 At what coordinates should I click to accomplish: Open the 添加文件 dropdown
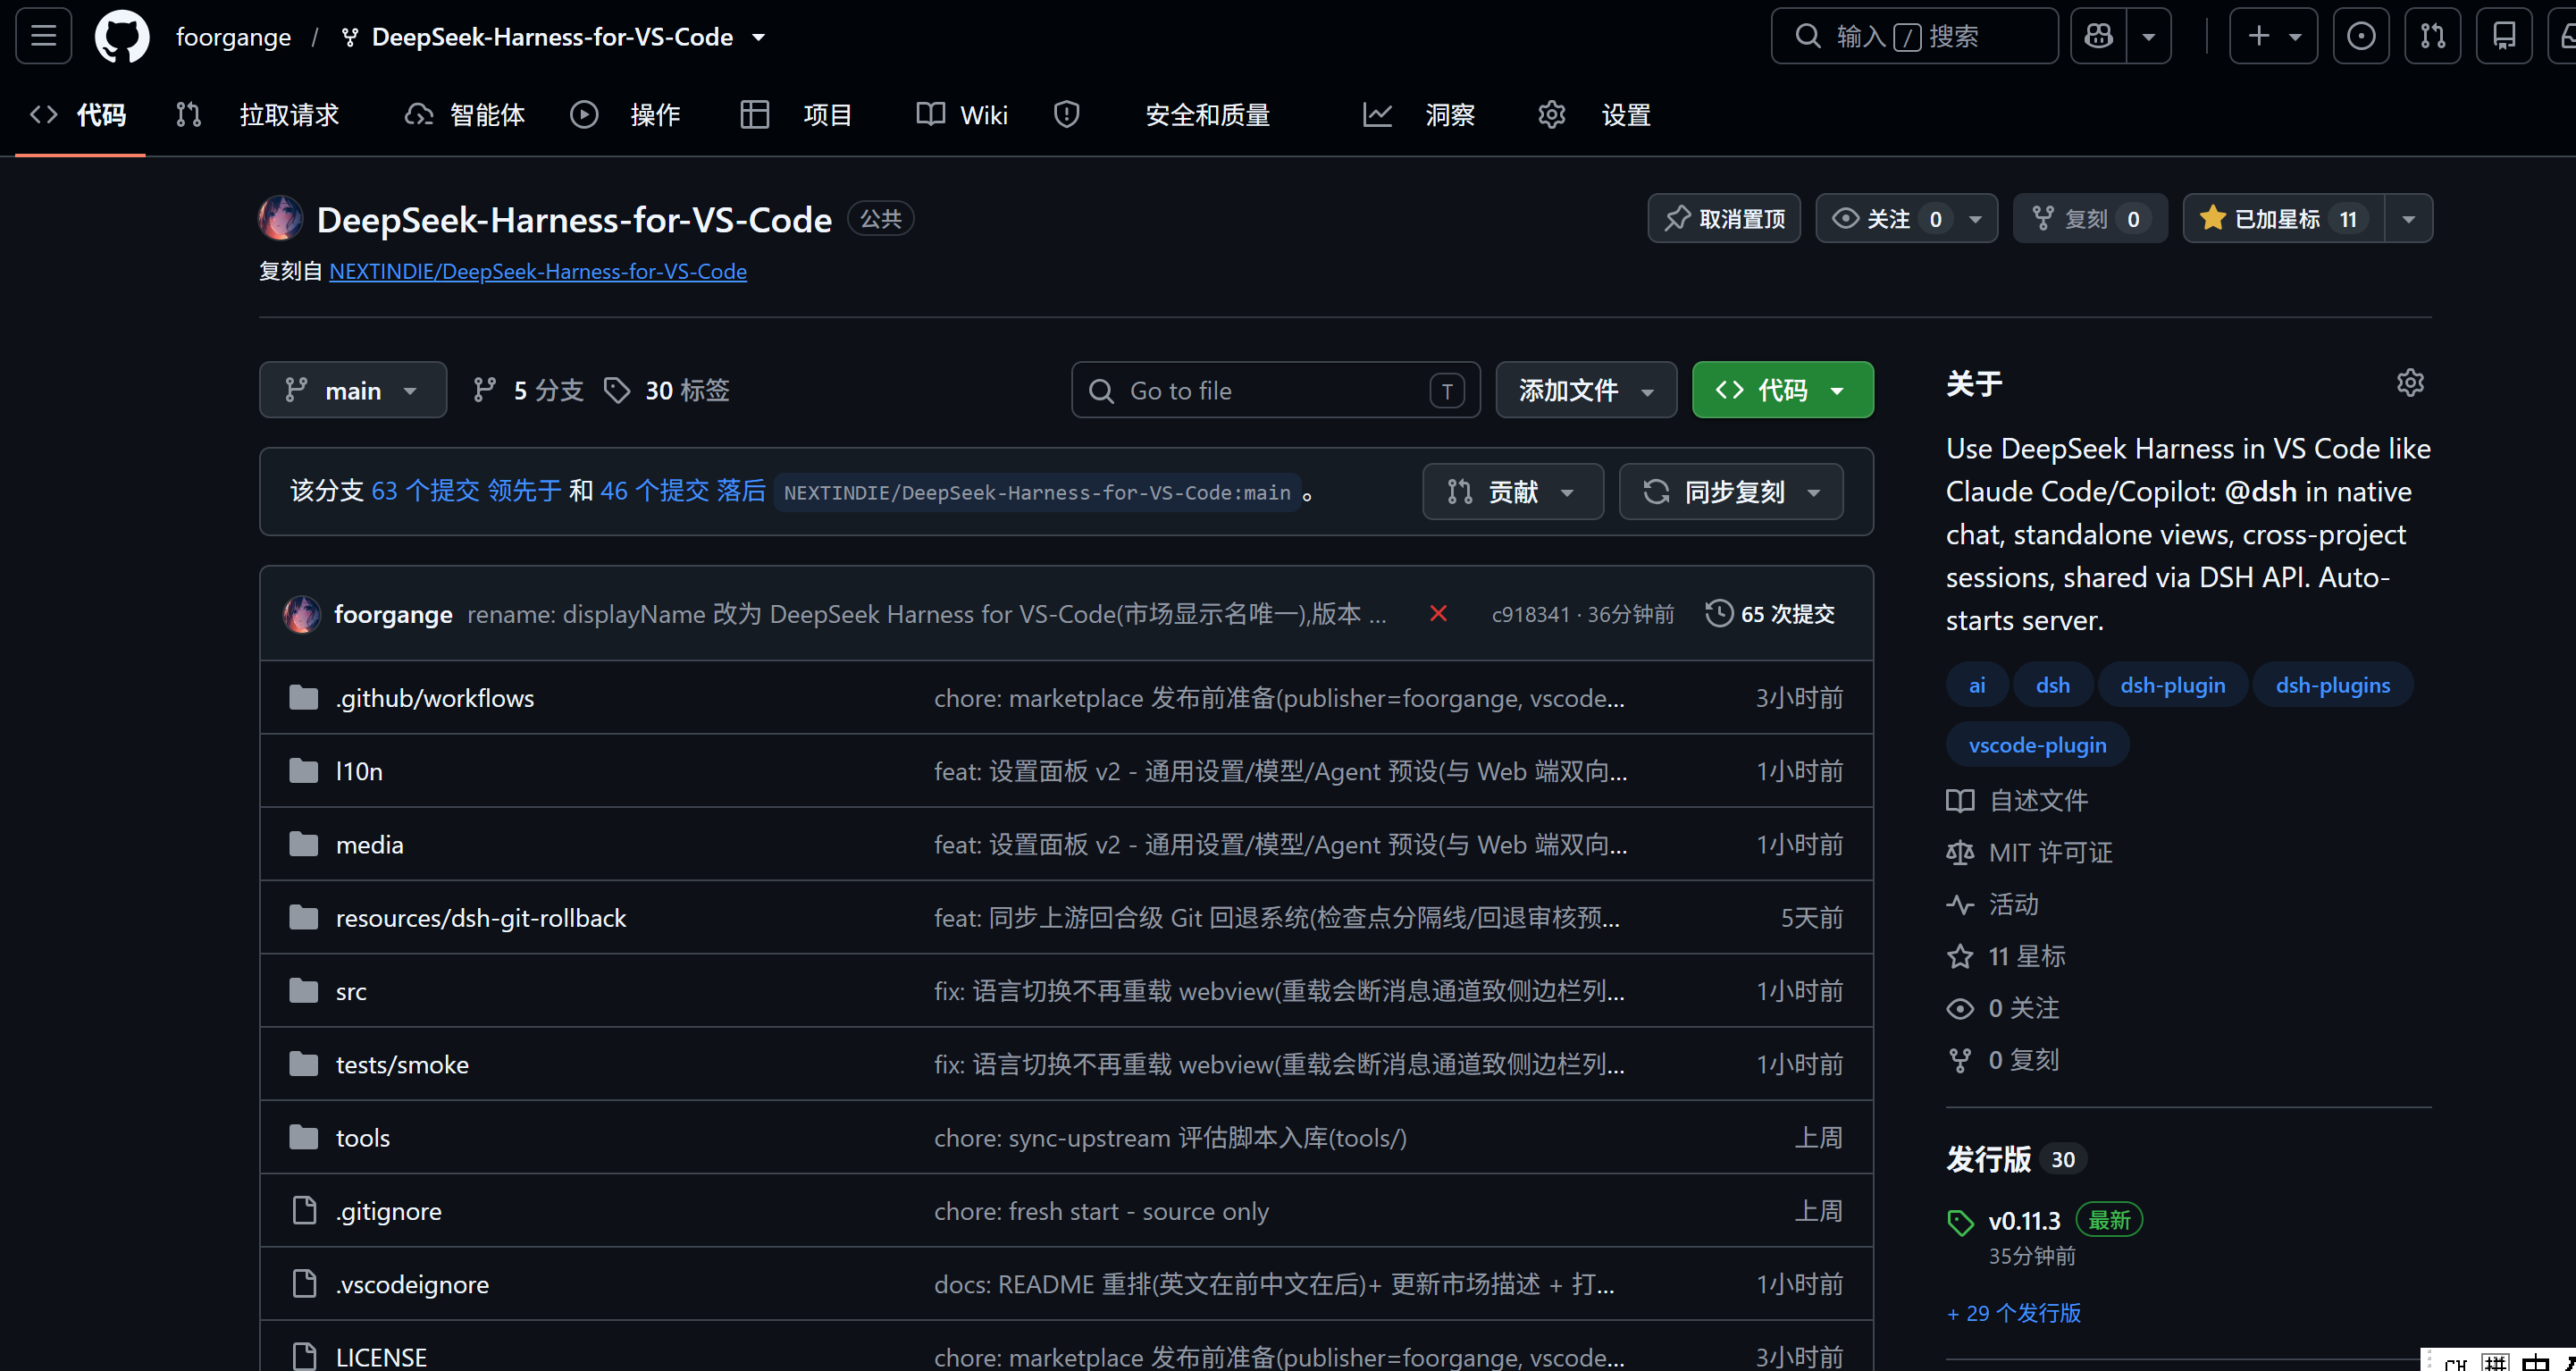click(x=1586, y=390)
